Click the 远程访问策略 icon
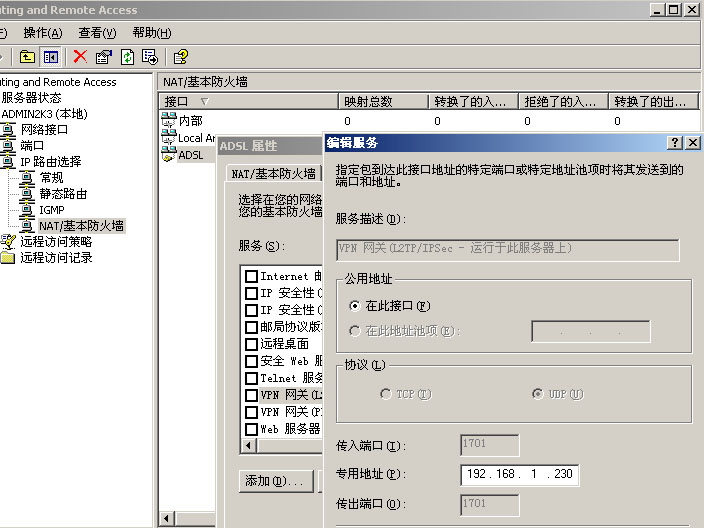This screenshot has width=704, height=528. pyautogui.click(x=8, y=242)
